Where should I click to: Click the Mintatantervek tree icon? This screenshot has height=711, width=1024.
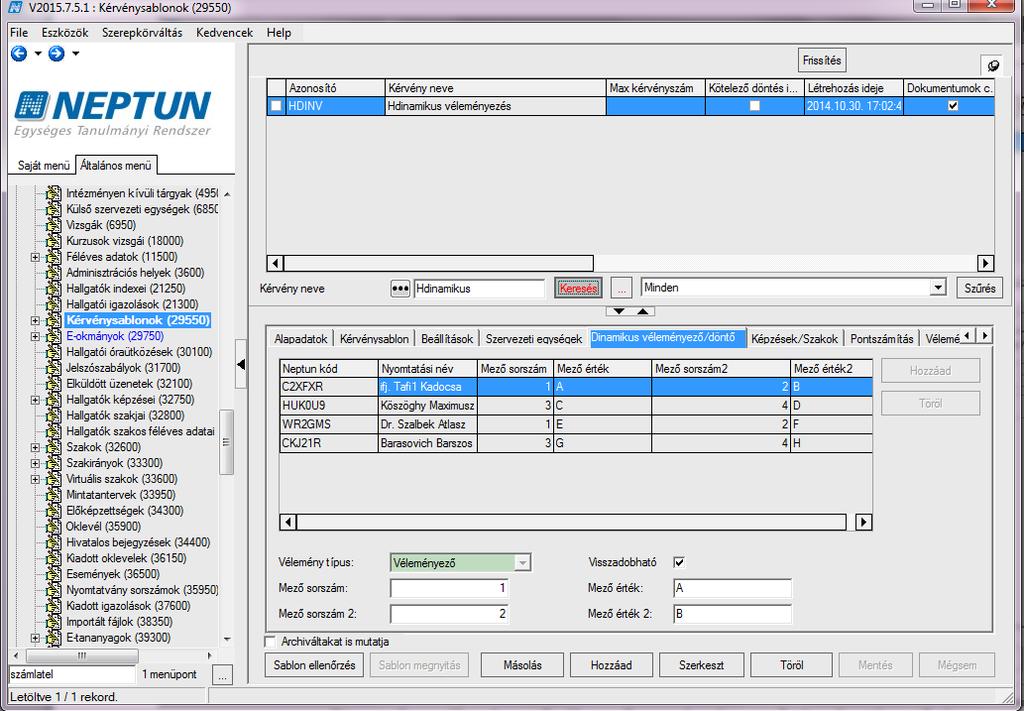54,495
